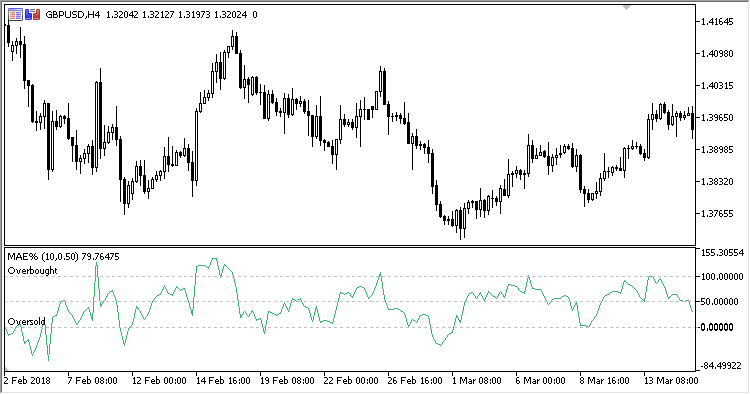Click the -84.49922 indicator scale value

(x=721, y=366)
